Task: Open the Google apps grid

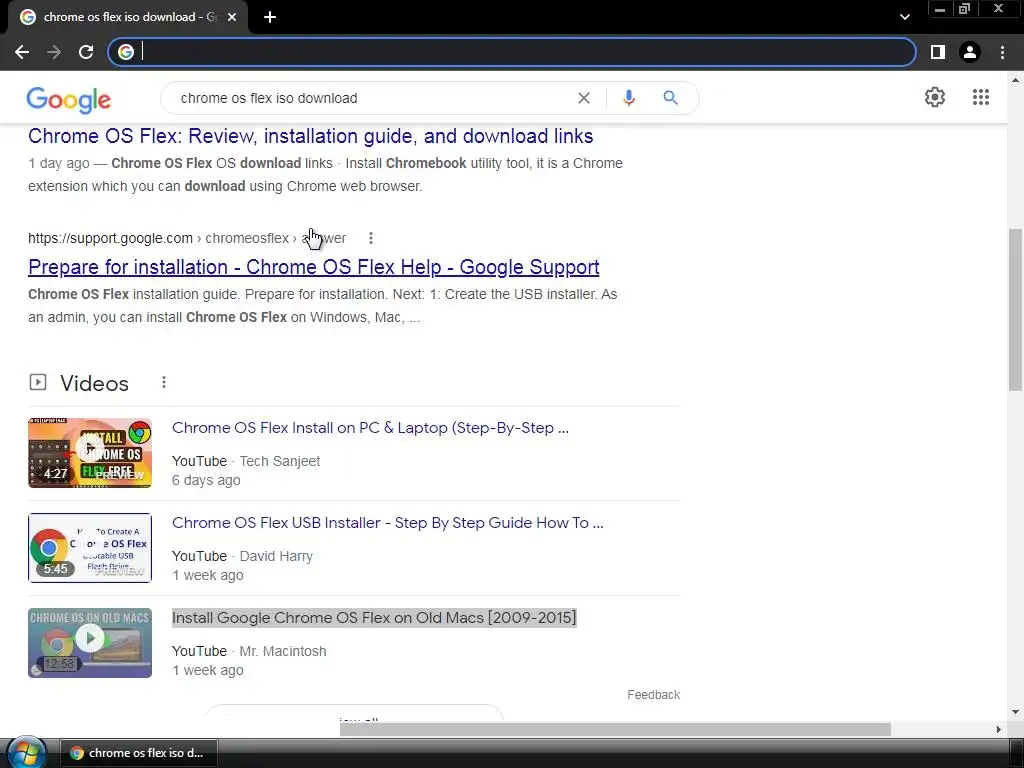Action: point(980,97)
